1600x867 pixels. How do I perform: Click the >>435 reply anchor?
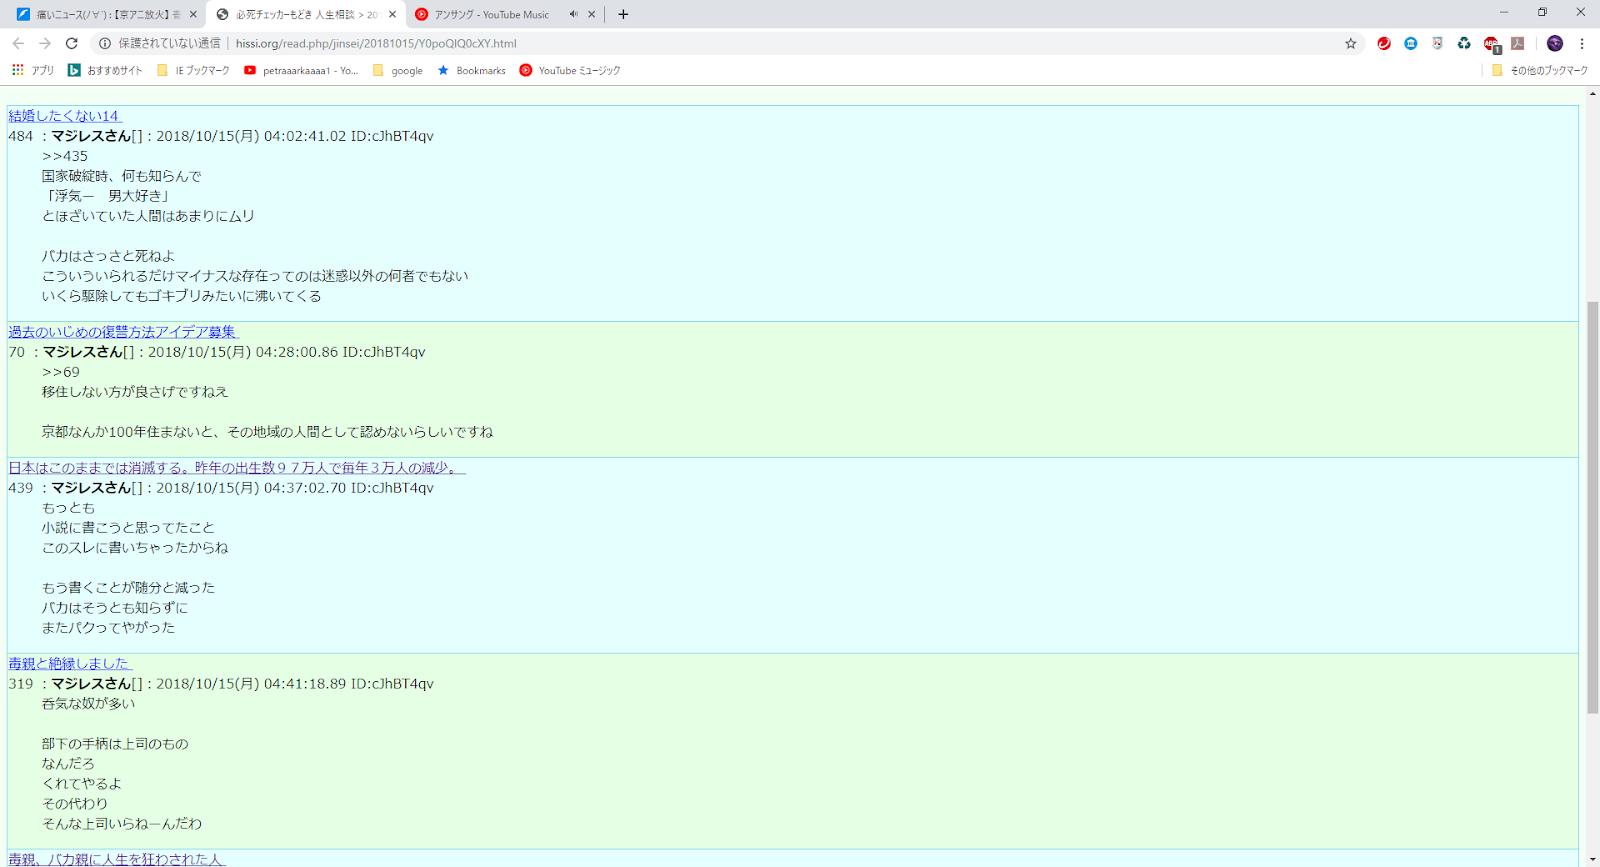click(x=65, y=156)
